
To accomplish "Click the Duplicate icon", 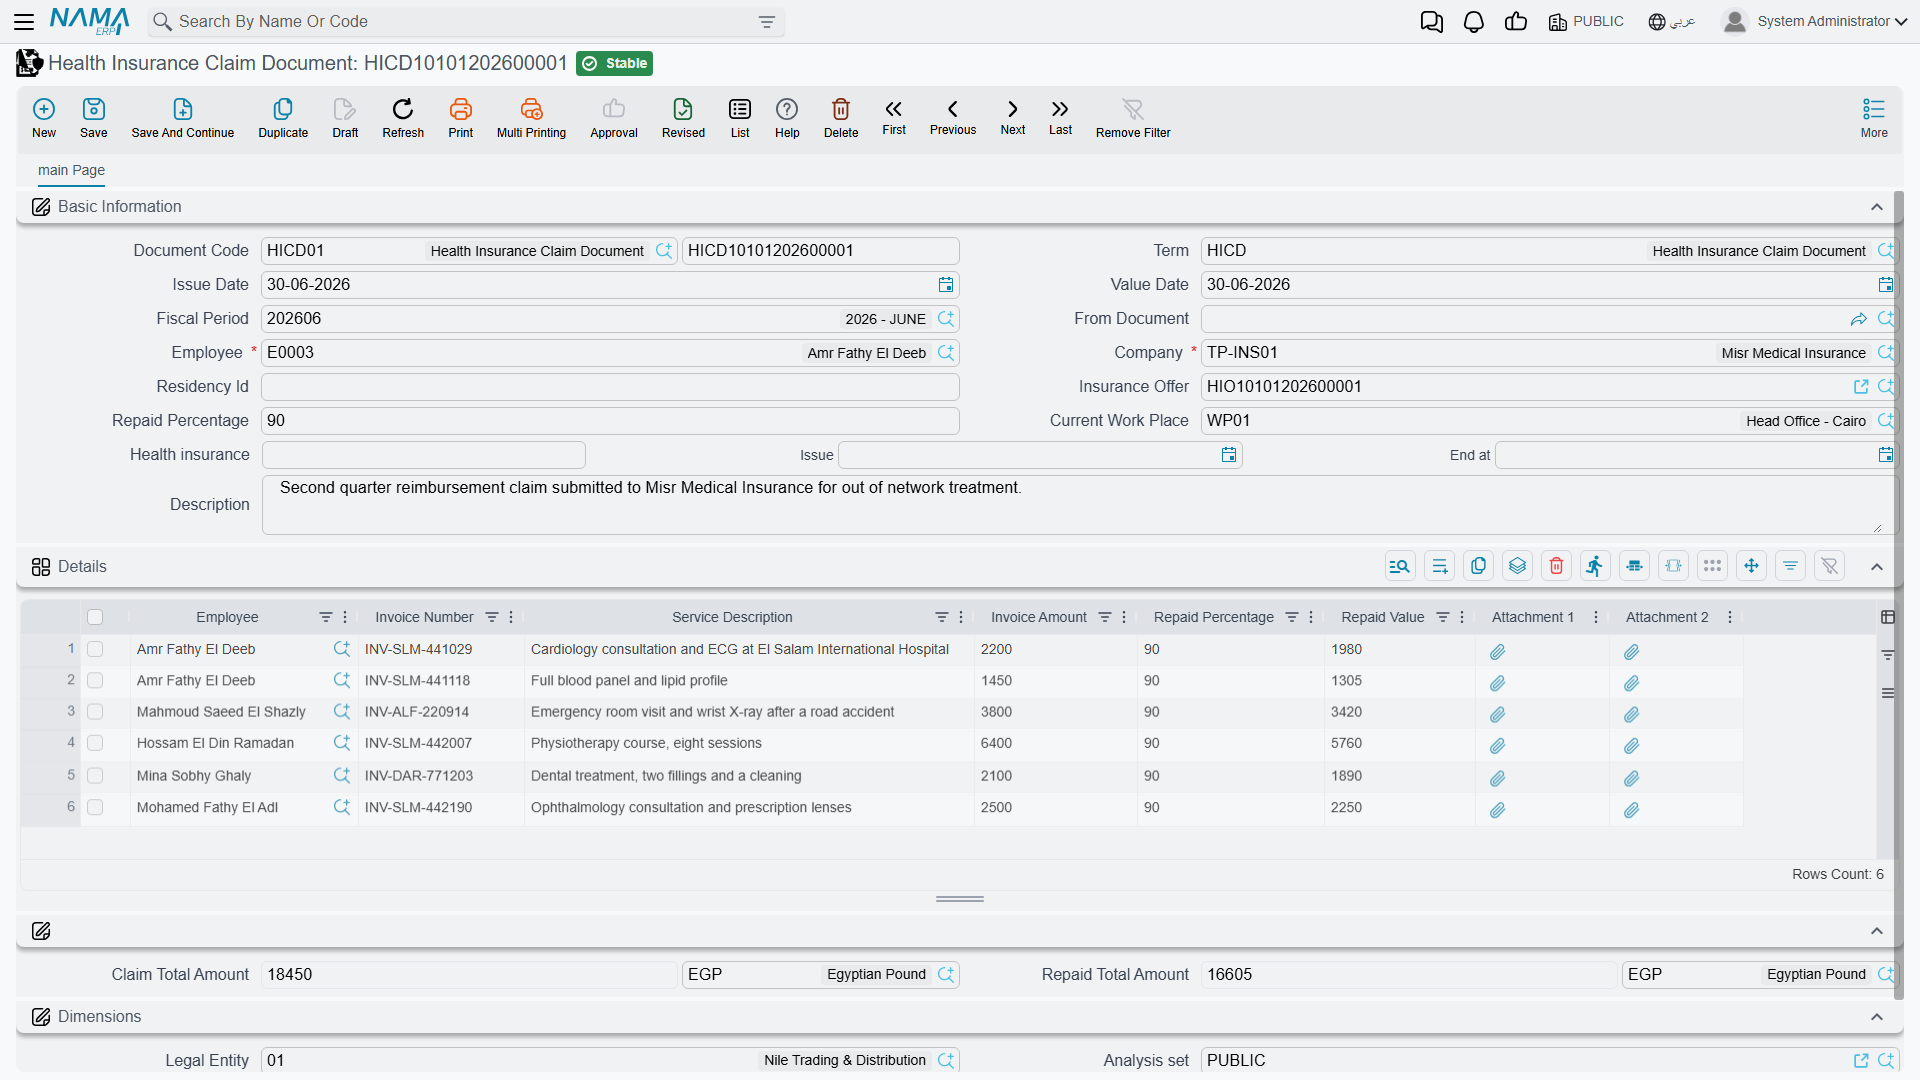I will pos(283,109).
